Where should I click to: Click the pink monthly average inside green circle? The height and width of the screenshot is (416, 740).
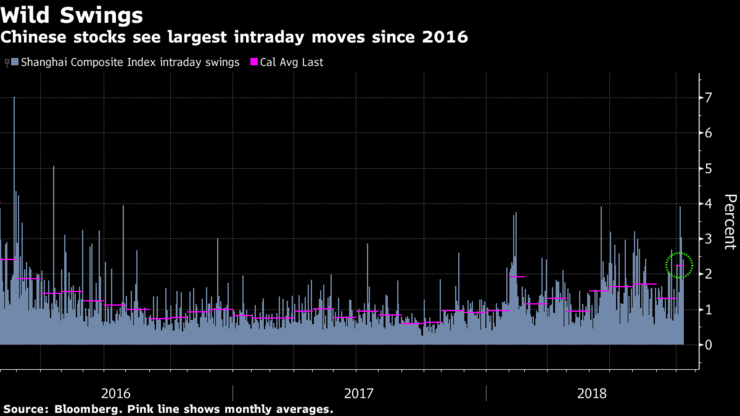[x=680, y=266]
